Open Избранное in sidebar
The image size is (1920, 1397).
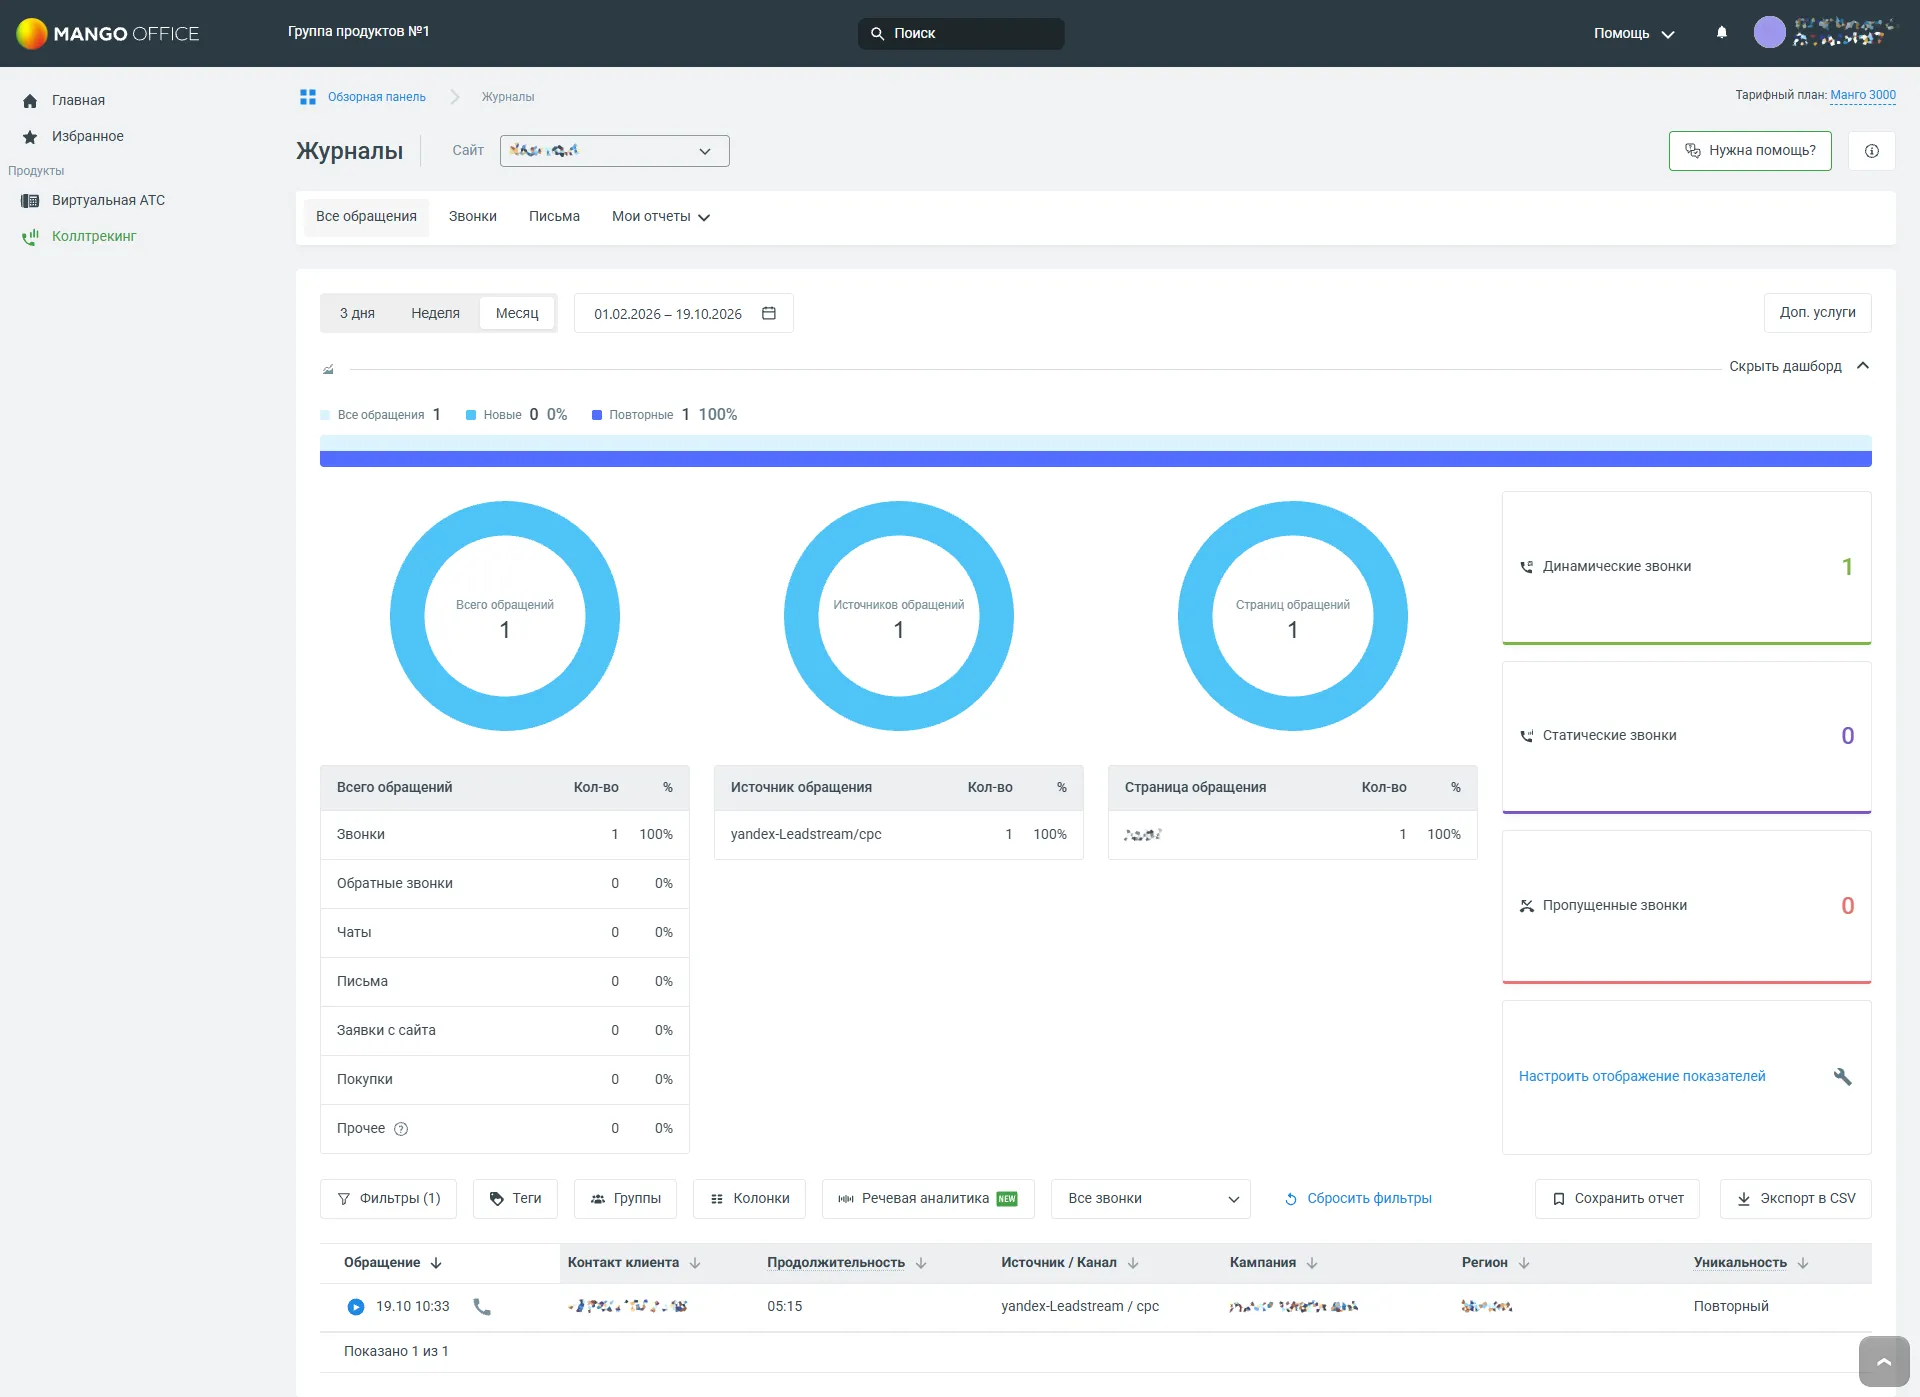87,136
